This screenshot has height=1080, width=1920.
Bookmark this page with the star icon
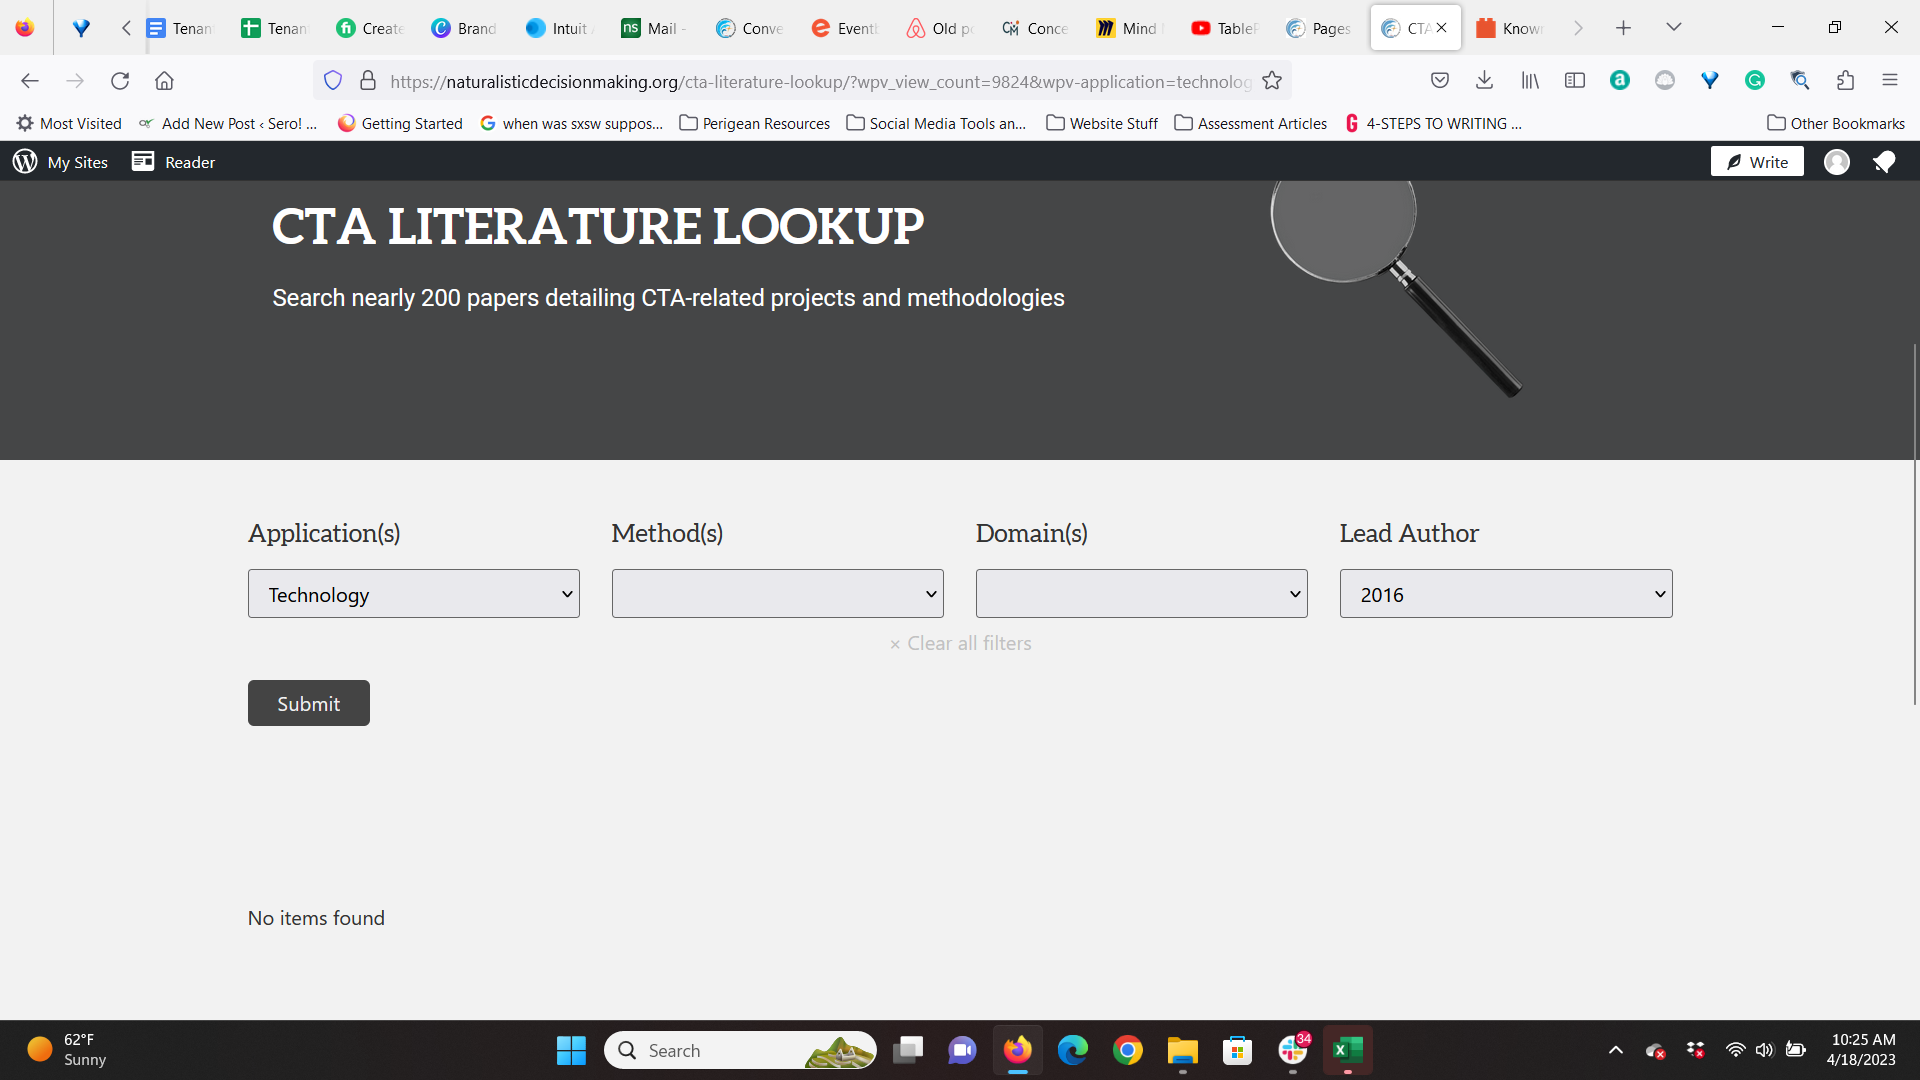click(1272, 81)
